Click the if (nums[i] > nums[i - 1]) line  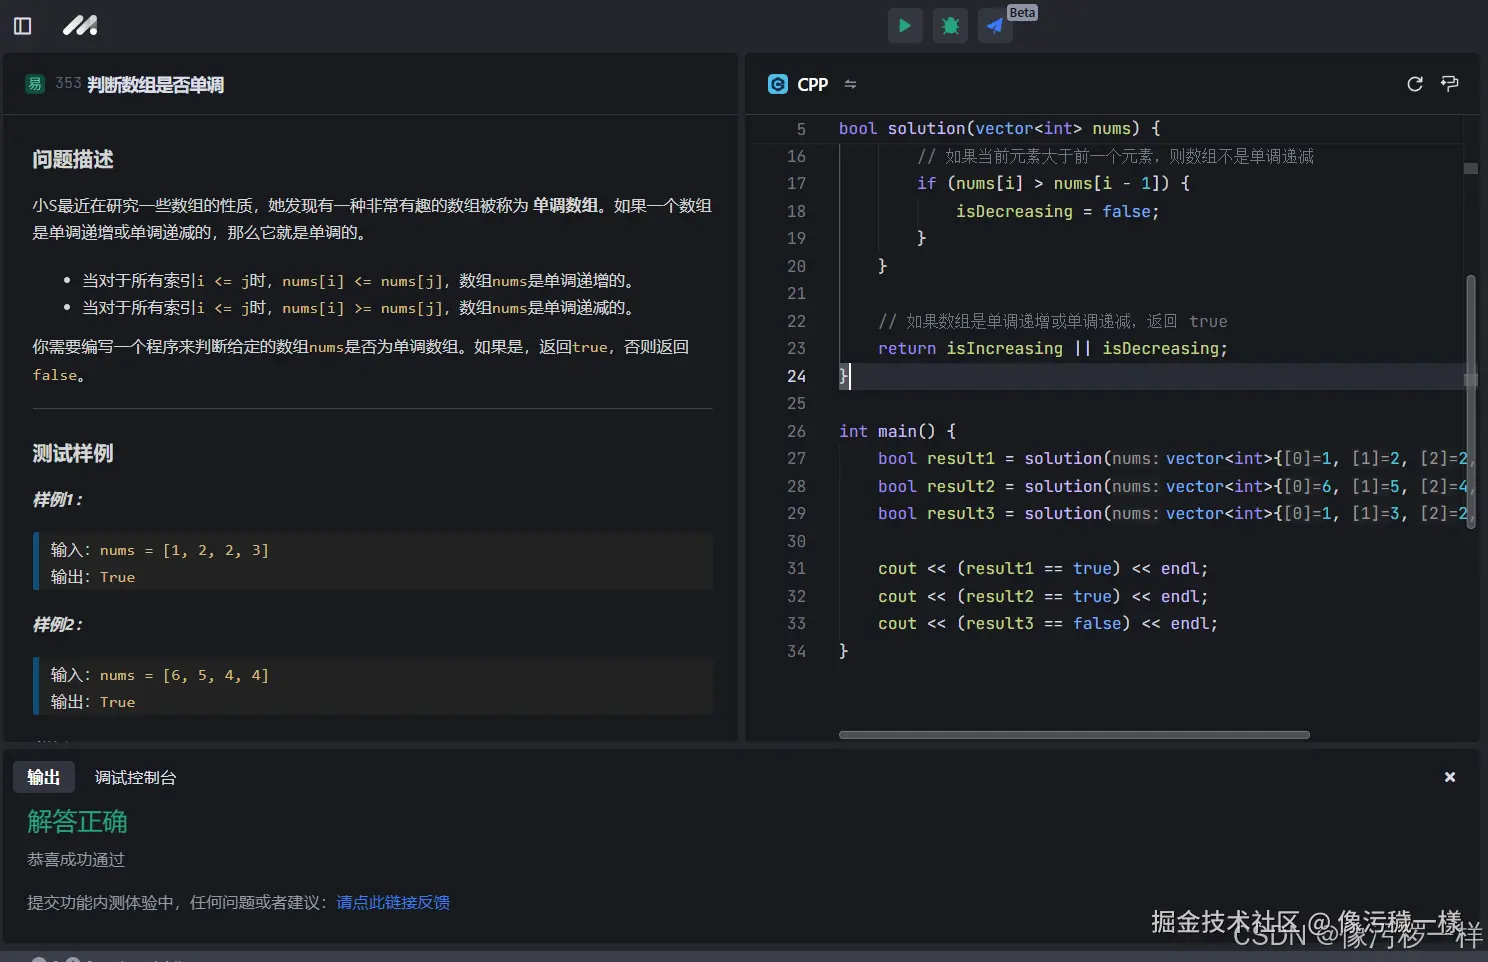(x=1054, y=183)
